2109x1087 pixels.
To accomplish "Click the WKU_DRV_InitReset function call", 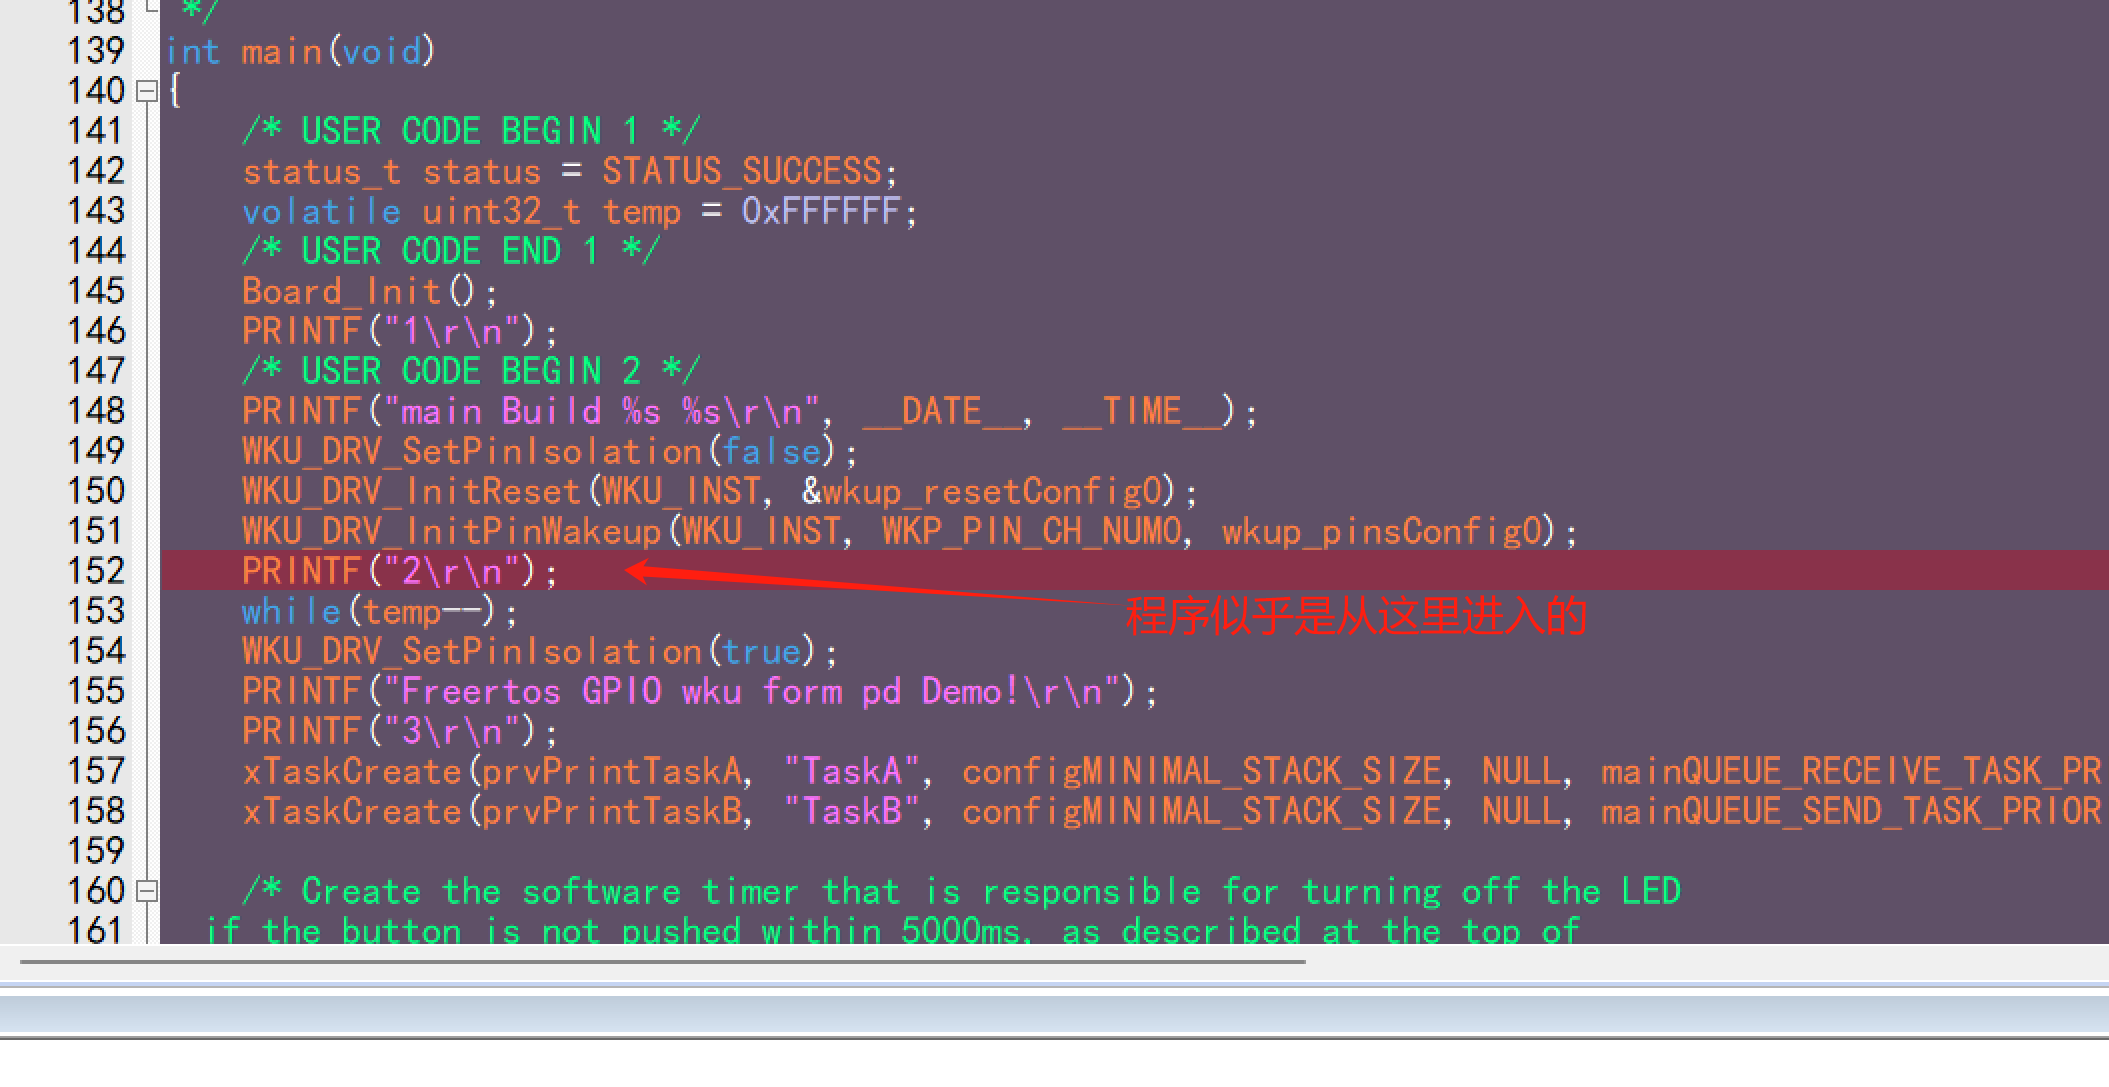I will [412, 492].
